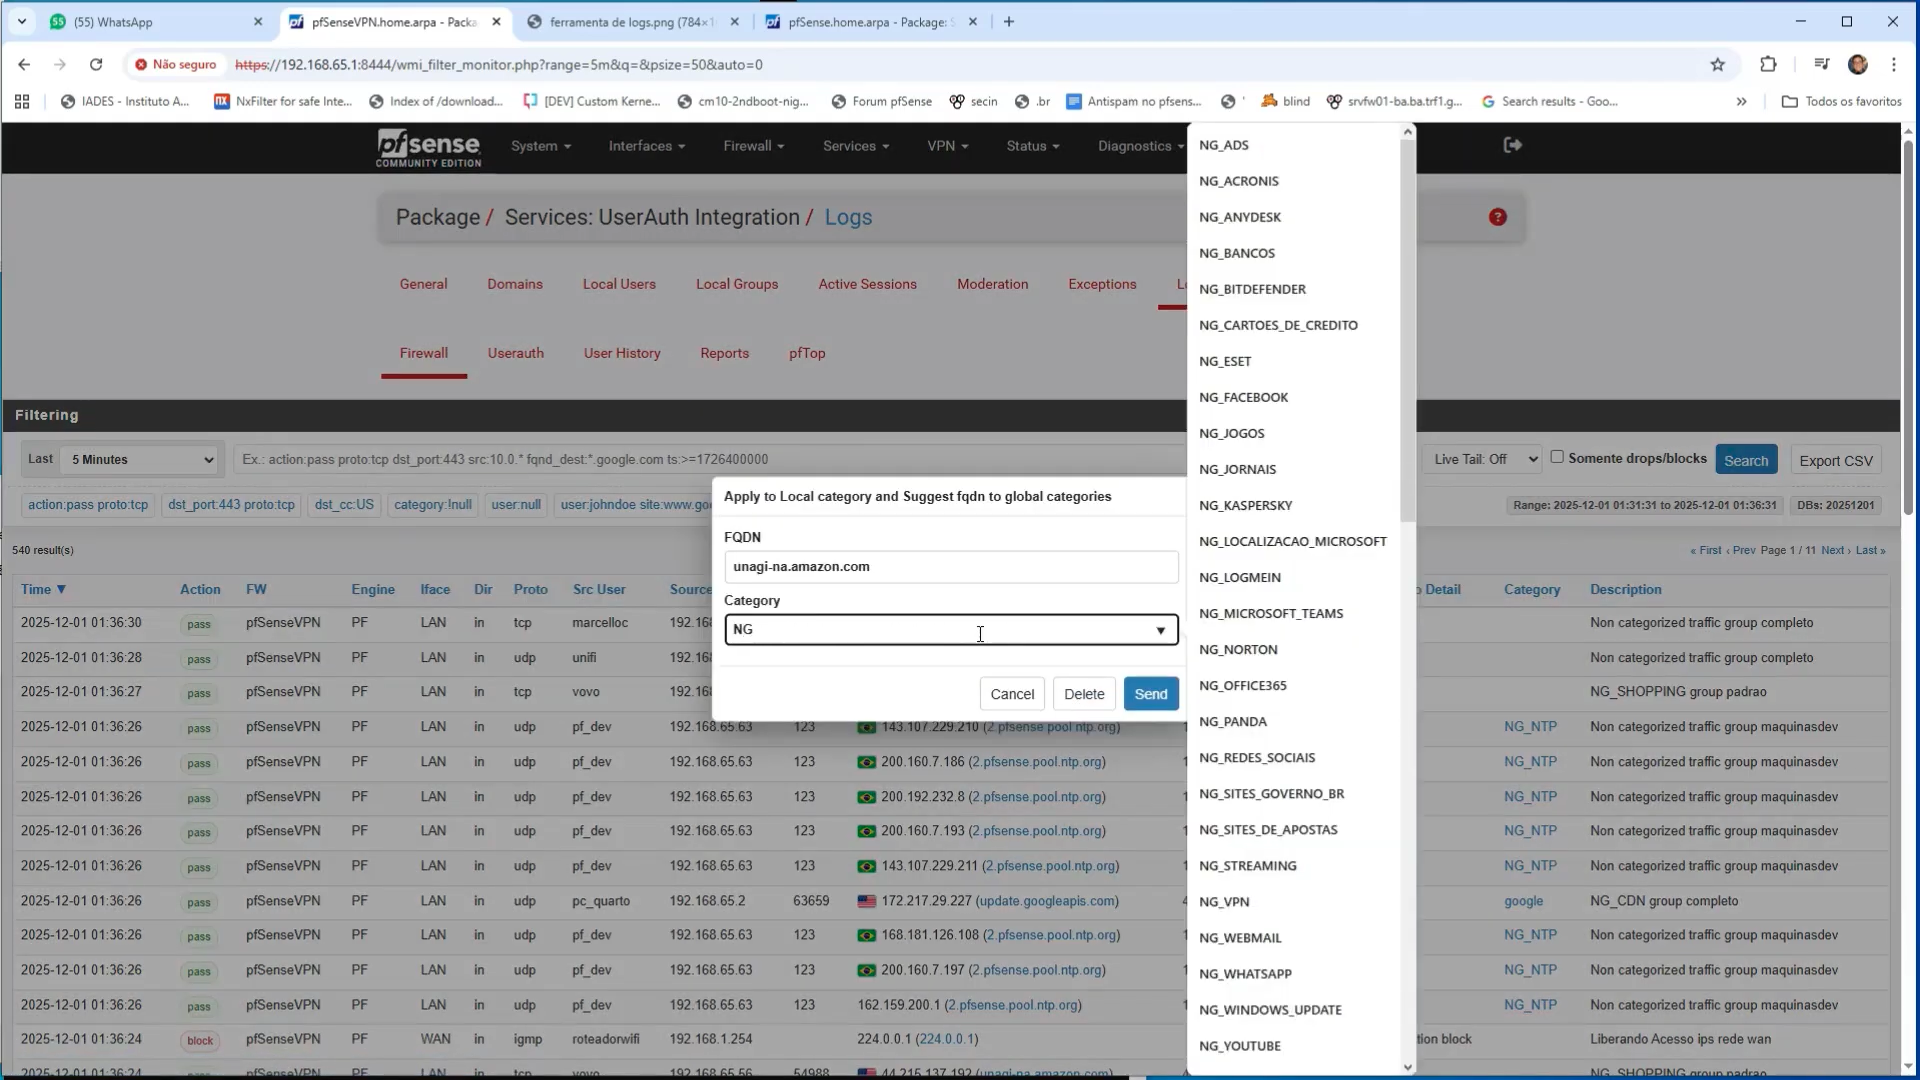Open new browser tab
Screen dimensions: 1920x1080
(1009, 22)
